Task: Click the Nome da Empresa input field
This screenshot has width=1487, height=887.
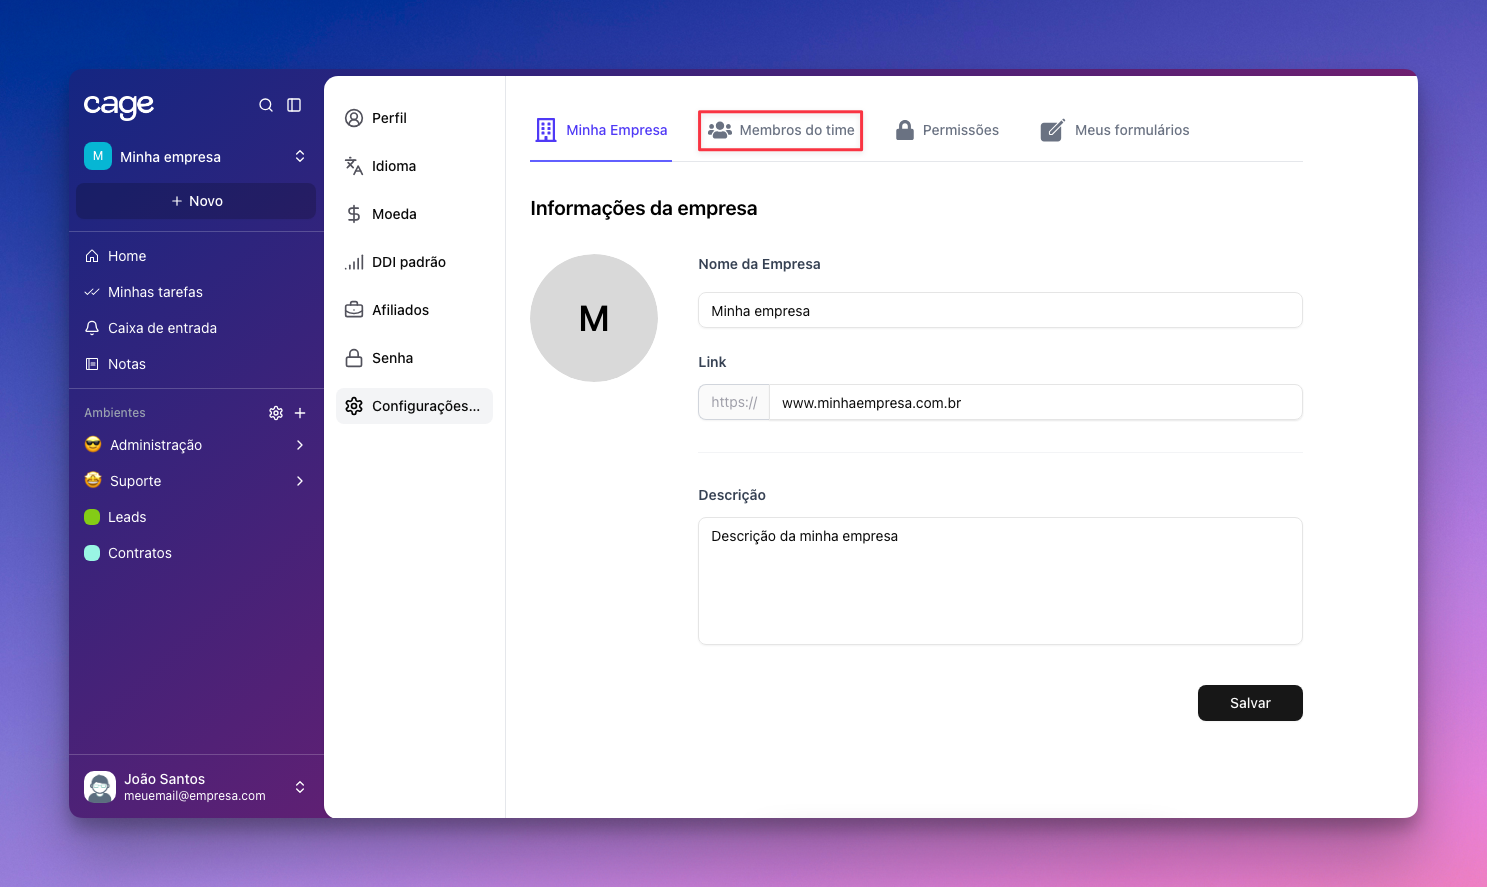Action: (x=999, y=311)
